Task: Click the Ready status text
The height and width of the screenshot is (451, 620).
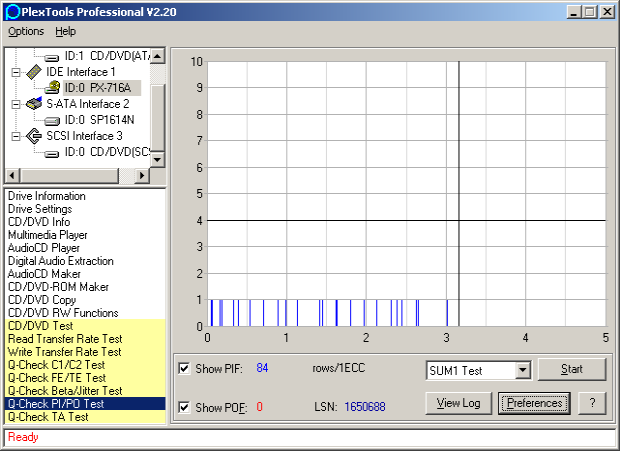Action: 23,437
